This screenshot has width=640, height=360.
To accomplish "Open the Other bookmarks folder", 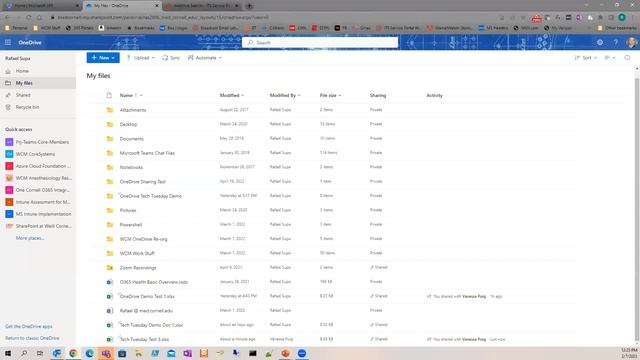I will [617, 28].
